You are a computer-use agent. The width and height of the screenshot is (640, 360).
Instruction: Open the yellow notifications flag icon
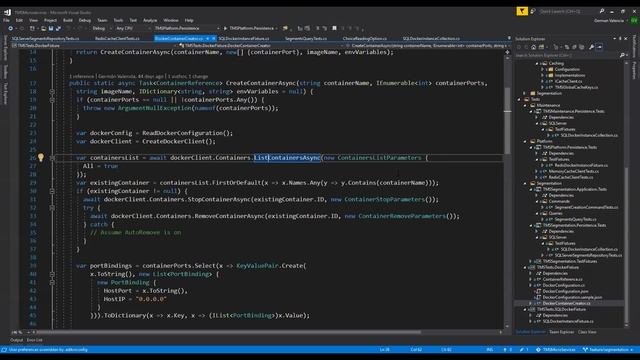coord(522,11)
